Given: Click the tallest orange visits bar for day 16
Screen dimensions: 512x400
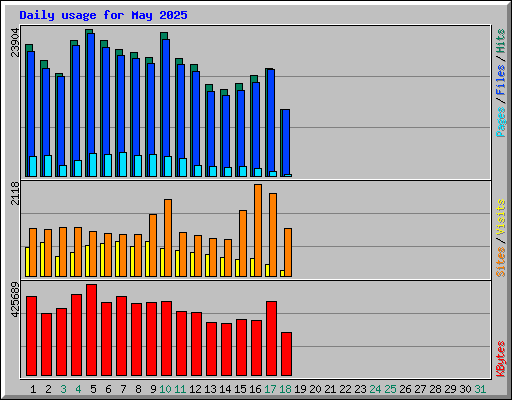Looking at the screenshot, I should 258,230.
